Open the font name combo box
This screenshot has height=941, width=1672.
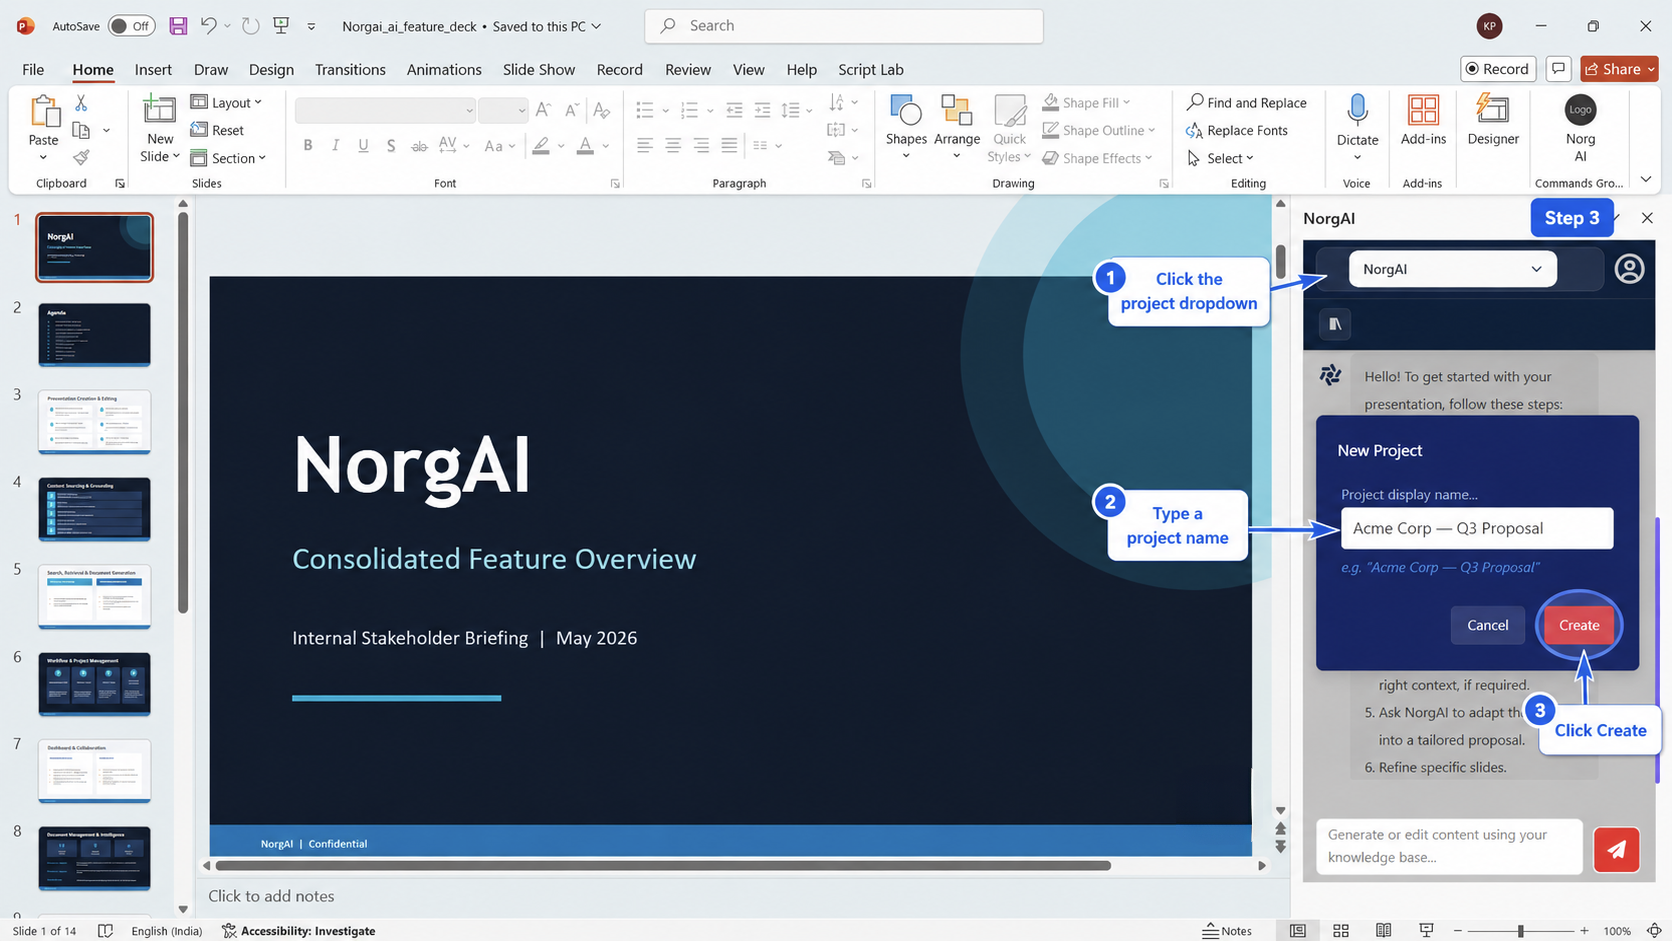385,110
